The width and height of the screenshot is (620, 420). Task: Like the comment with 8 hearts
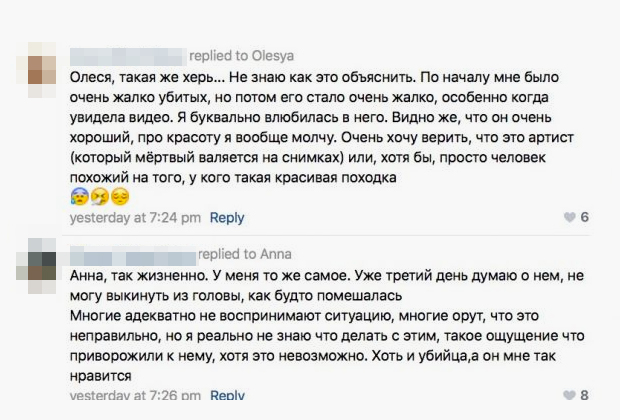(x=569, y=395)
